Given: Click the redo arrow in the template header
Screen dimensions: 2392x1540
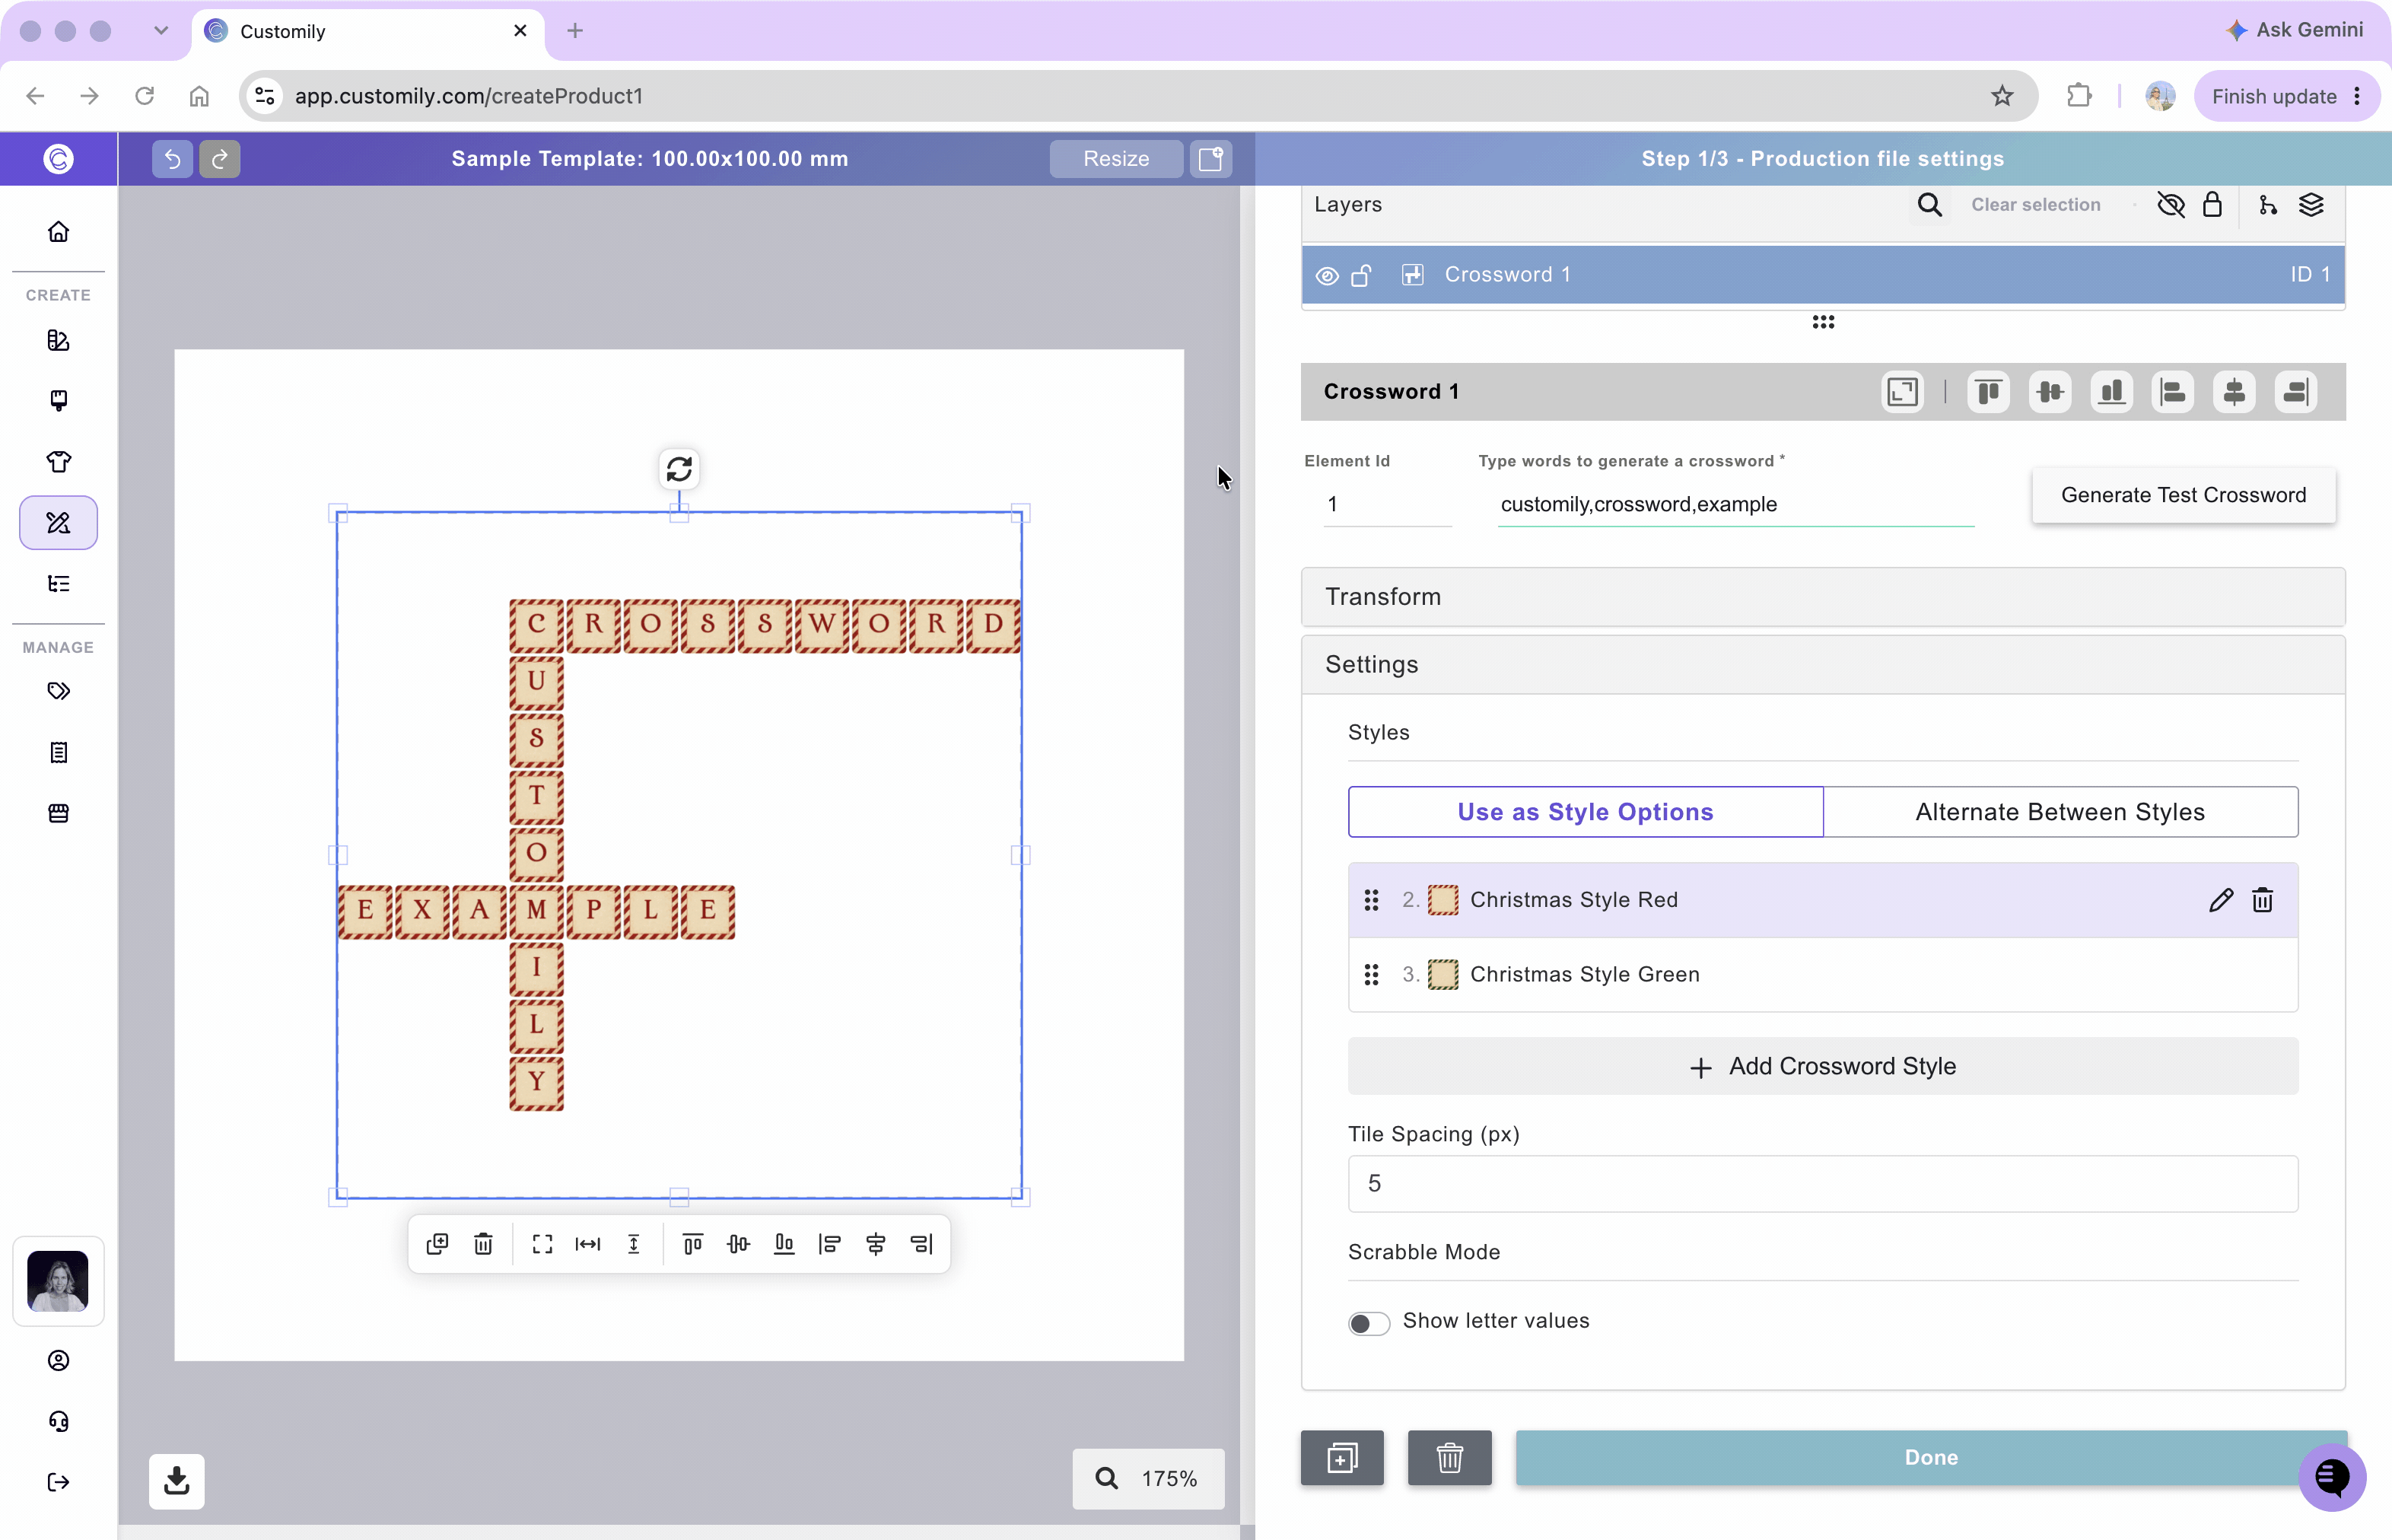Looking at the screenshot, I should [219, 158].
